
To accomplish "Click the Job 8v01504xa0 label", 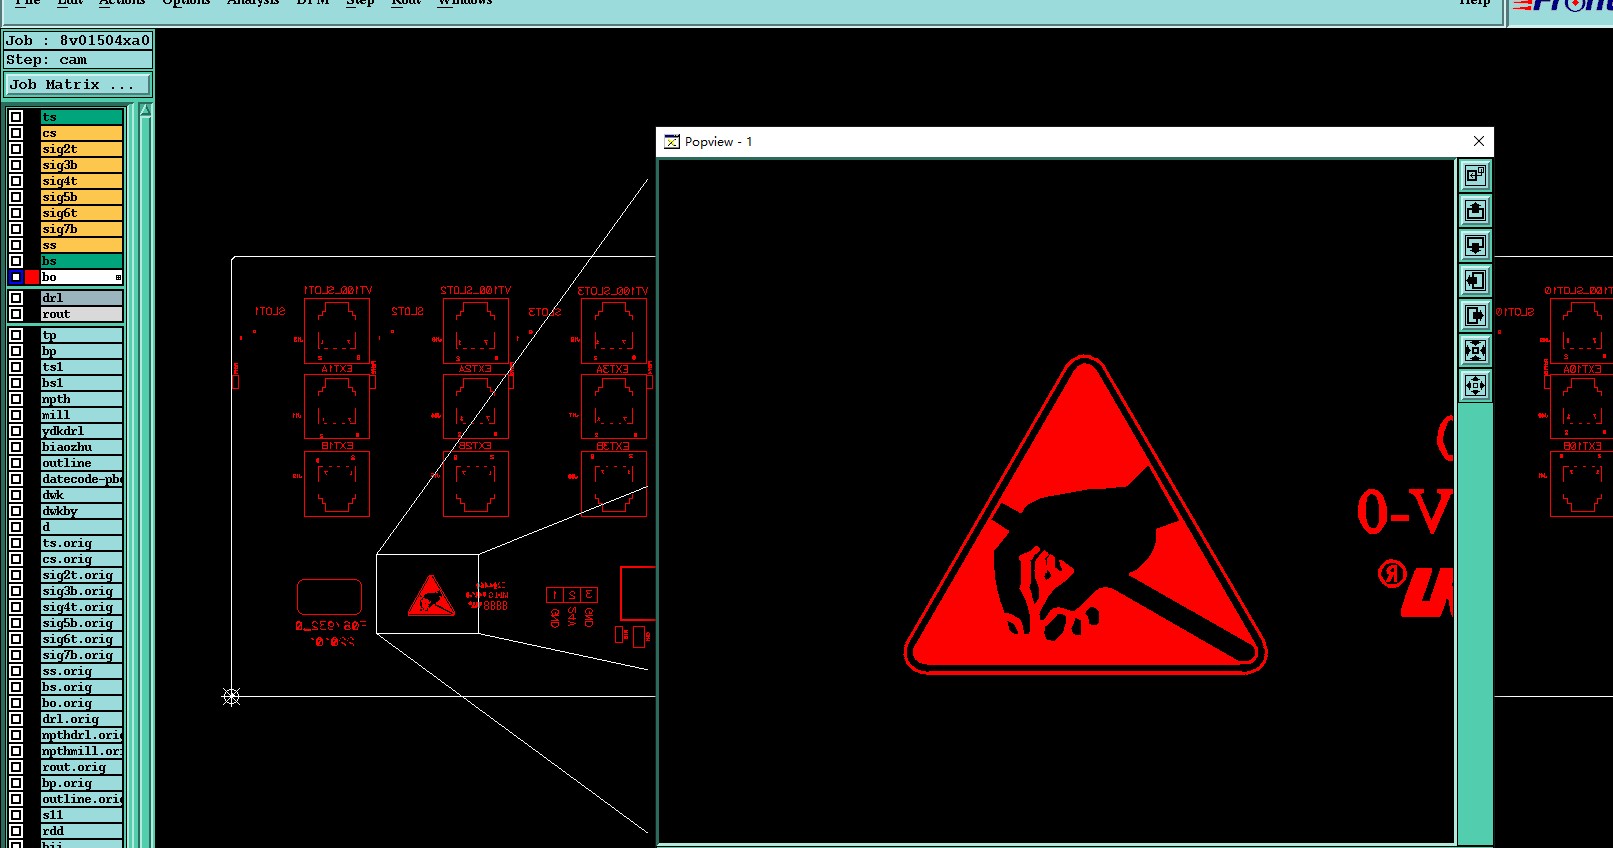I will tap(78, 41).
